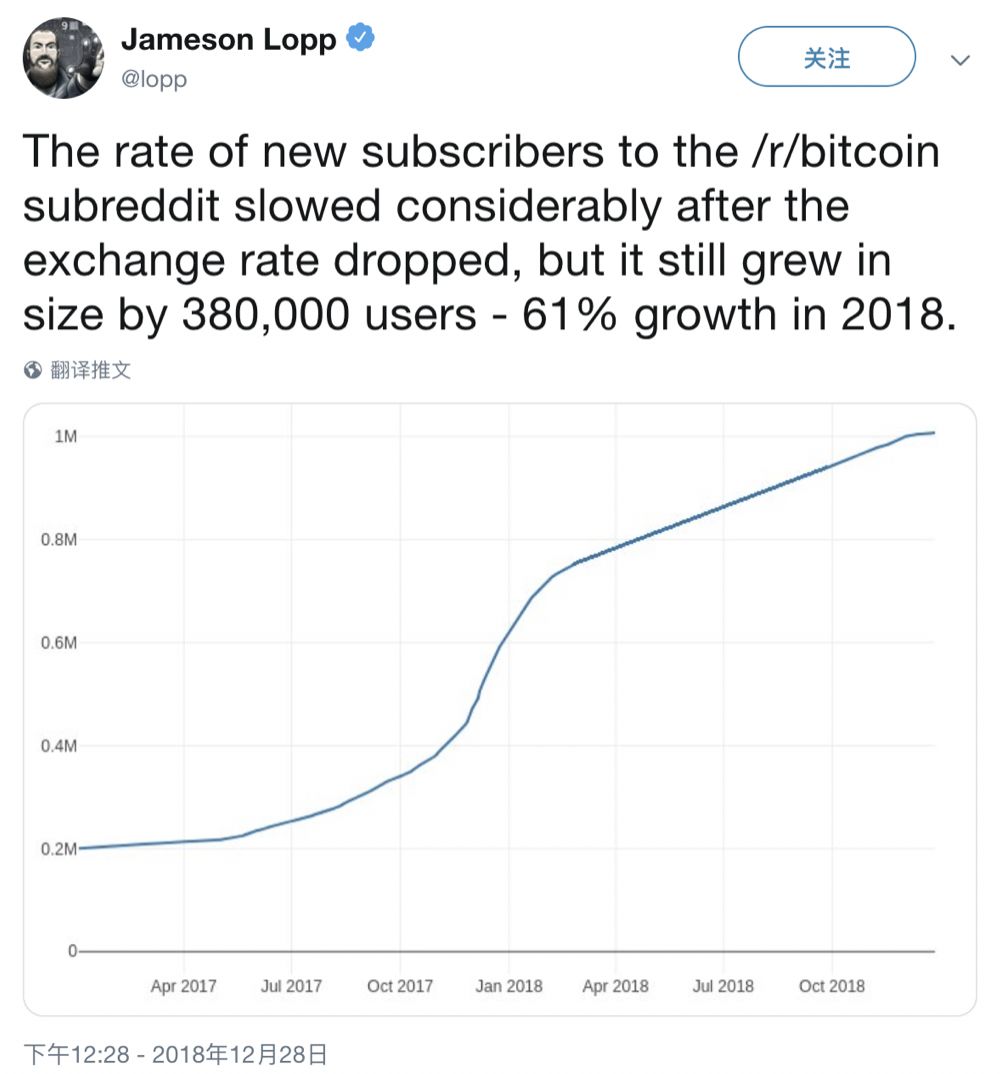The width and height of the screenshot is (1002, 1074).
Task: Click the tweet text about /r/bitcoin subscribers
Action: point(482,233)
